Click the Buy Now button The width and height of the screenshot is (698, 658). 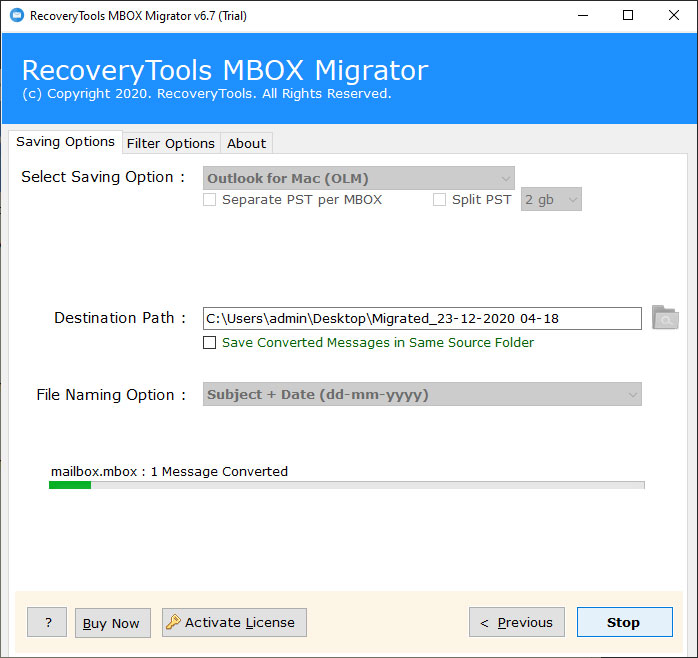113,623
